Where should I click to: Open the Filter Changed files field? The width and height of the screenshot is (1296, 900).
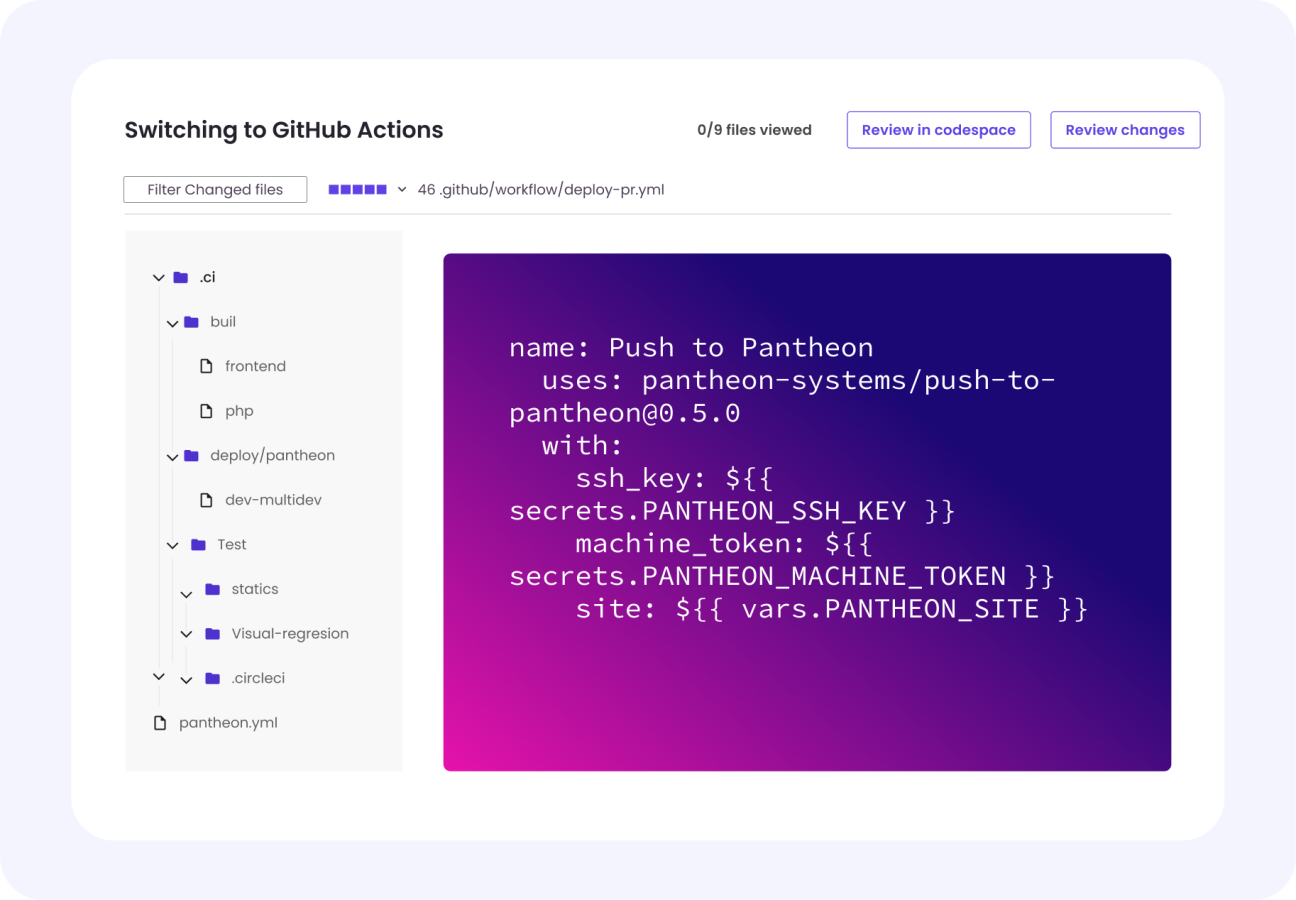click(215, 190)
